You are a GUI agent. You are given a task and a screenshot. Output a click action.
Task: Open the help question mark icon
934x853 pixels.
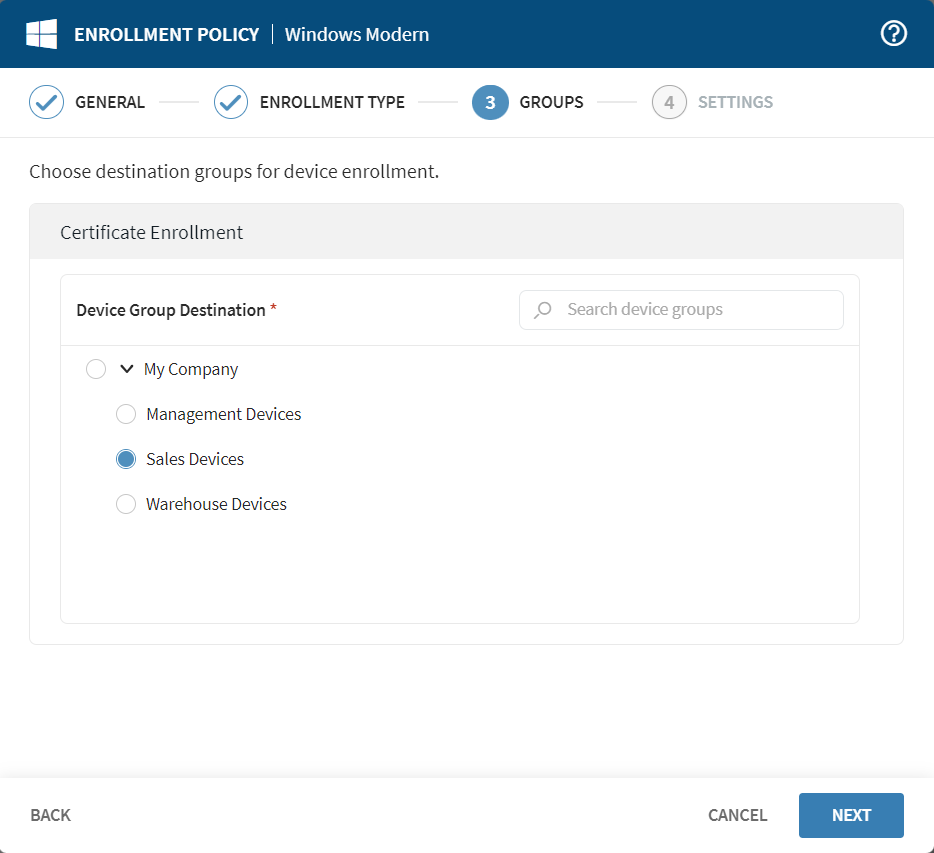pos(893,34)
